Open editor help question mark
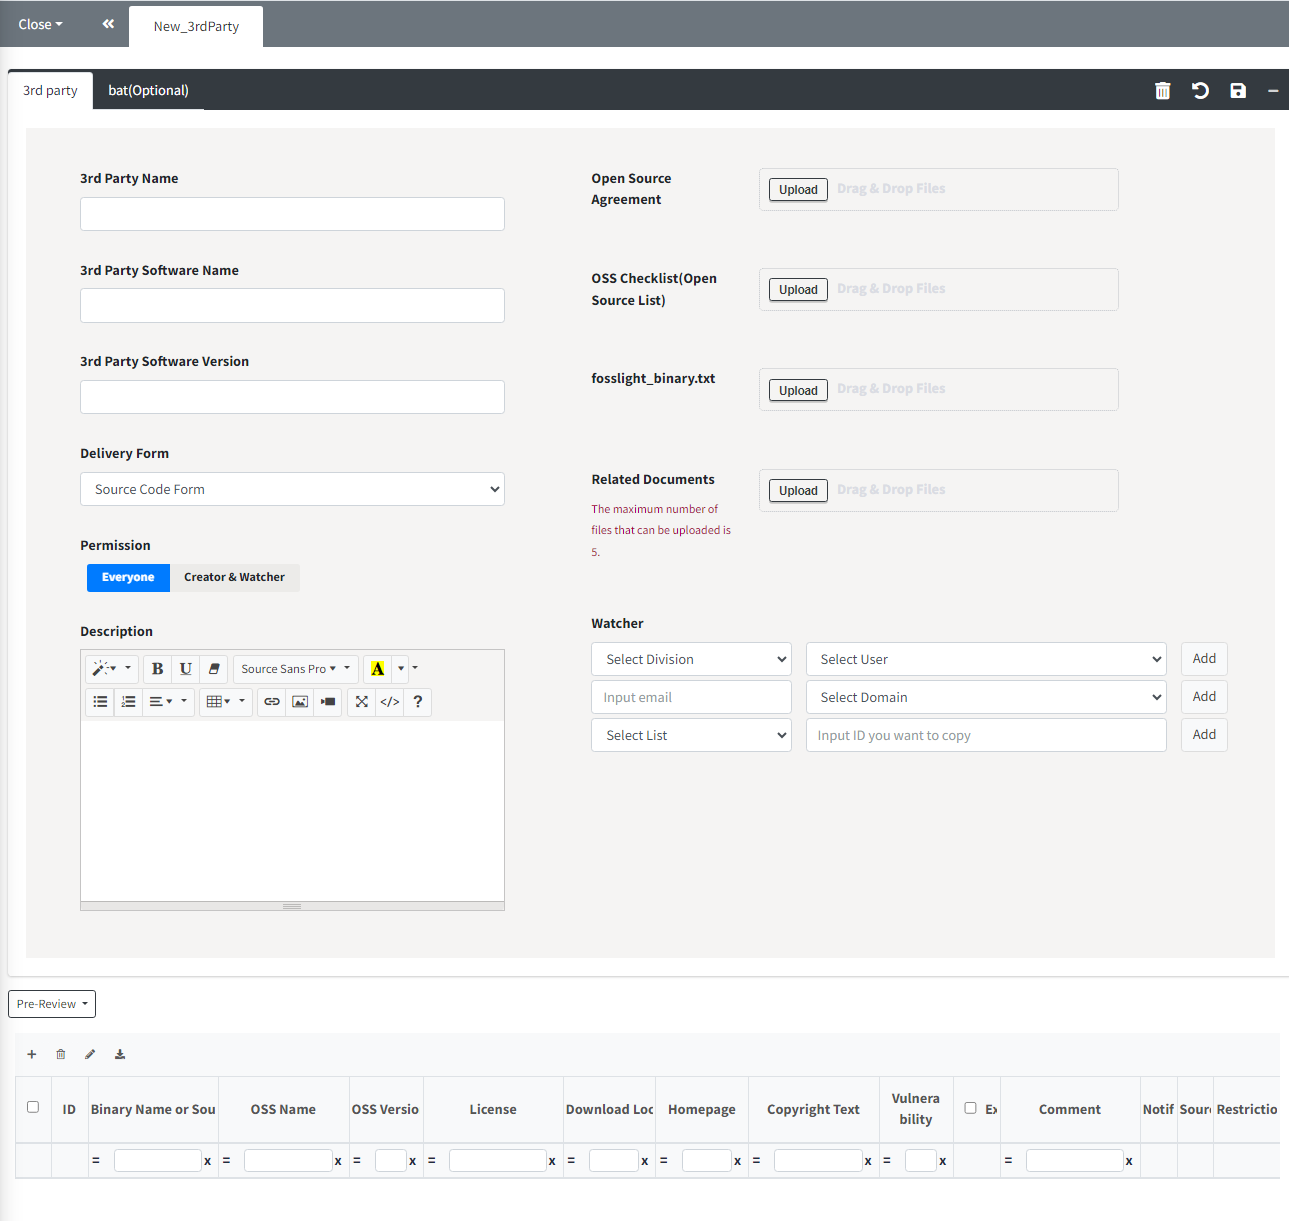 (418, 702)
